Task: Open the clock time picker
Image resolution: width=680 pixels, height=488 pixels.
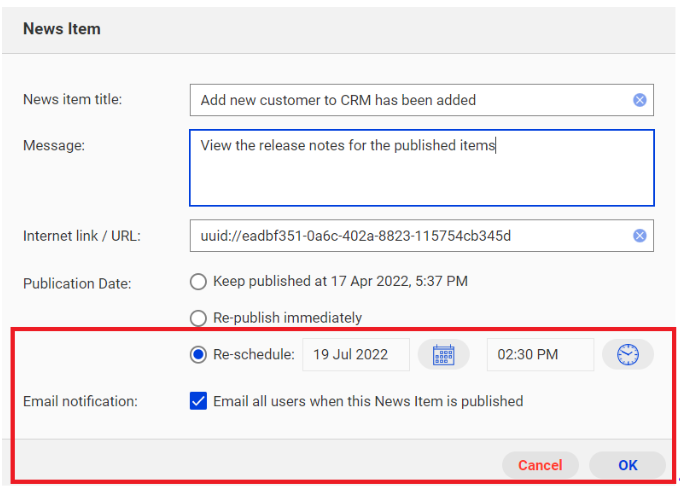Action: pyautogui.click(x=628, y=354)
